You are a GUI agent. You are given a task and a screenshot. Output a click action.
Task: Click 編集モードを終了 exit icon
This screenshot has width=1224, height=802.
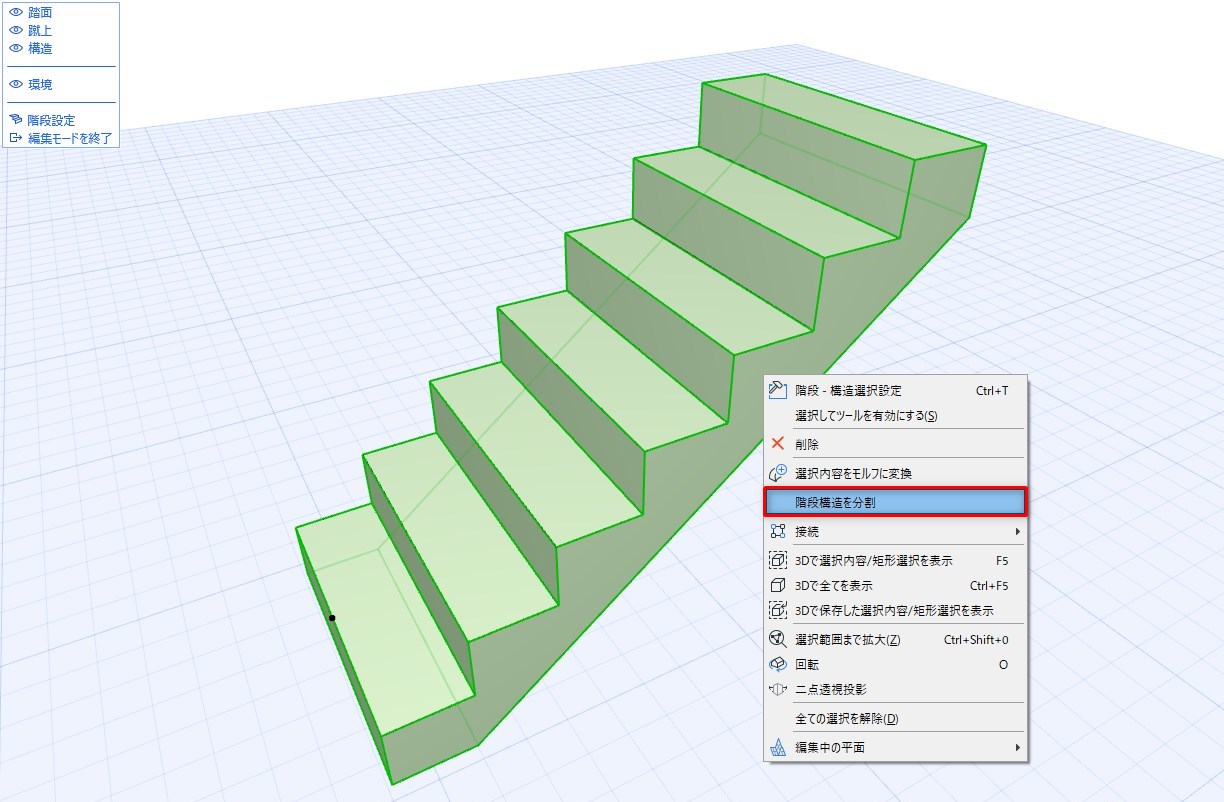coord(16,138)
